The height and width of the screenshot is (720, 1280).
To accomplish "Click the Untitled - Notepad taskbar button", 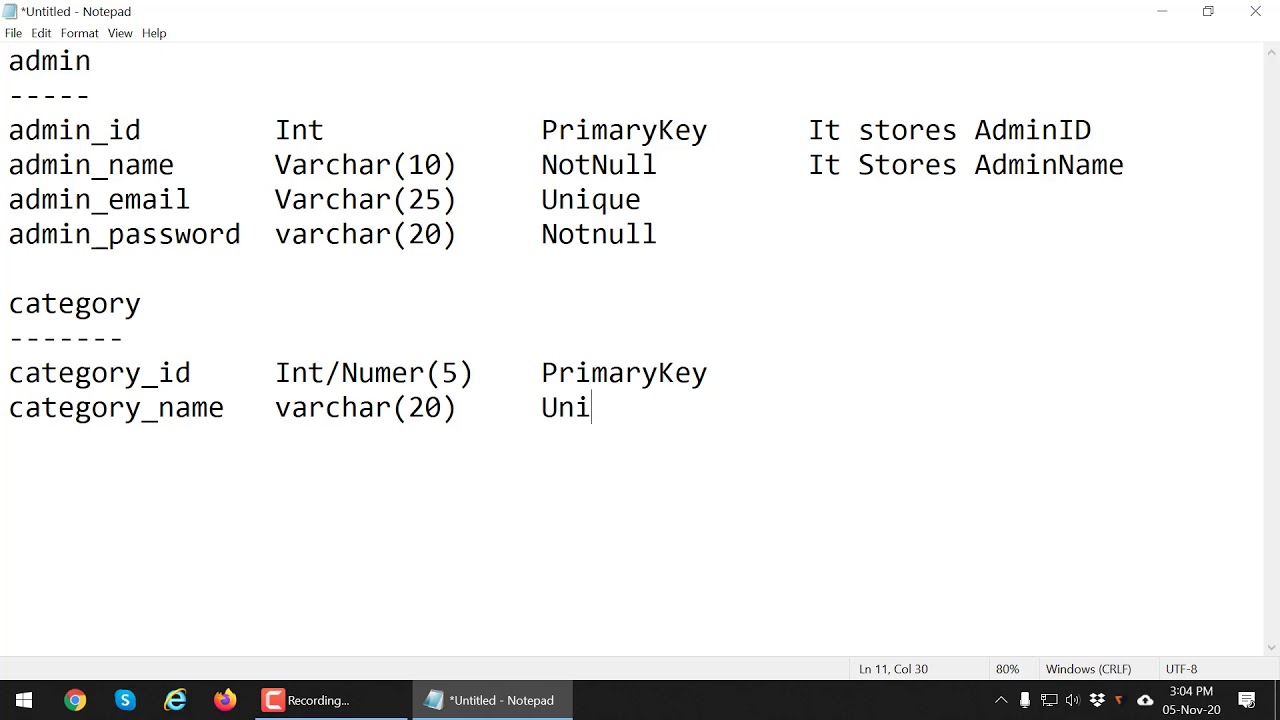I will (491, 700).
